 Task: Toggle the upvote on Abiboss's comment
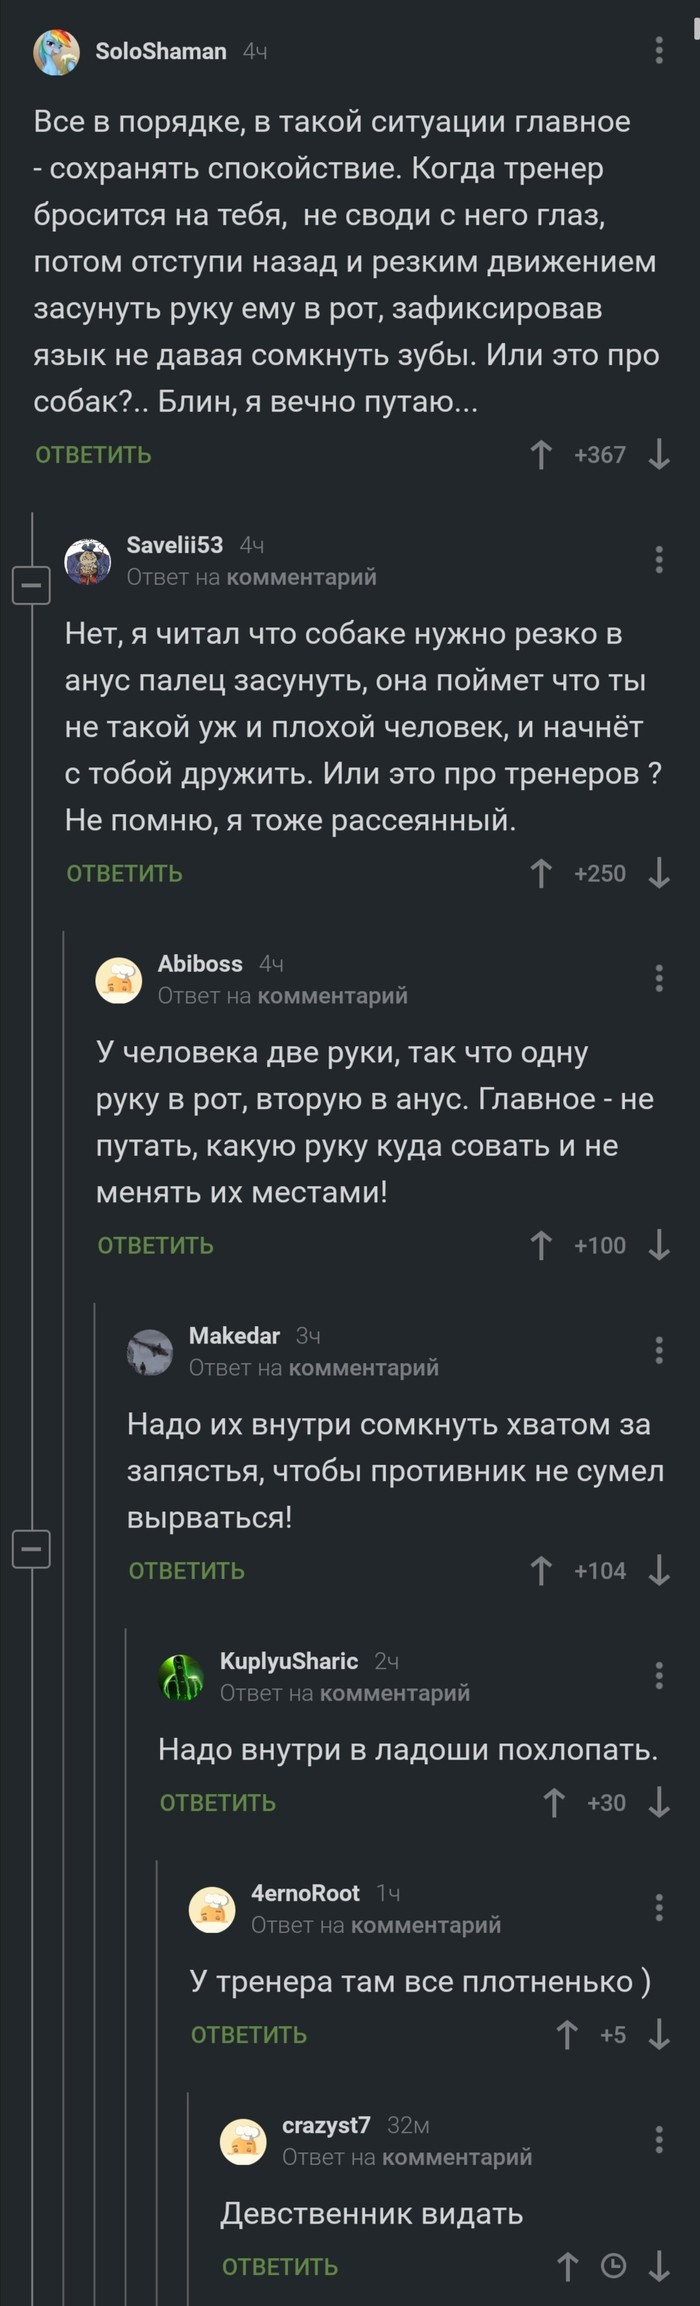[540, 1245]
